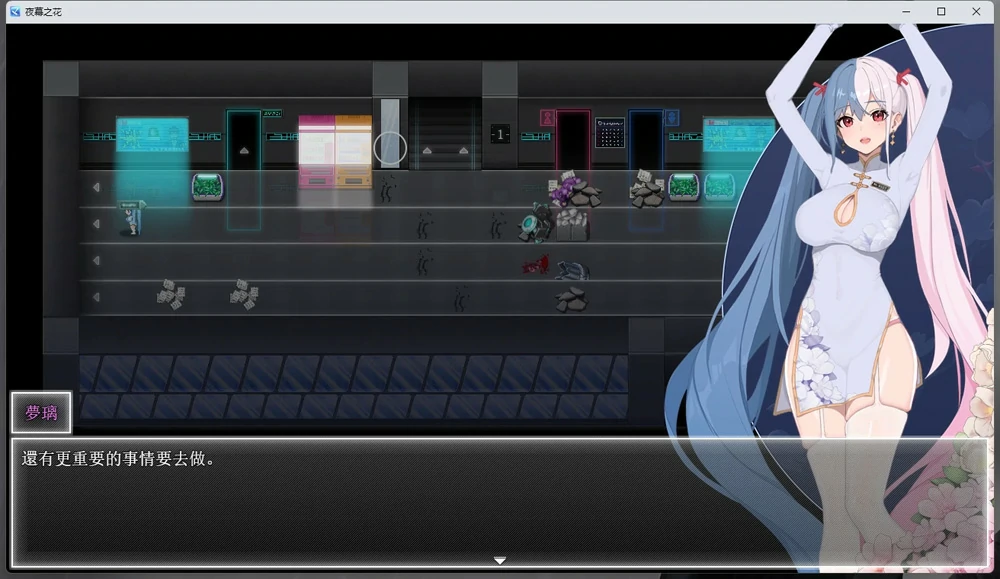Click the green plant container on the left
The width and height of the screenshot is (1000, 579).
point(207,186)
